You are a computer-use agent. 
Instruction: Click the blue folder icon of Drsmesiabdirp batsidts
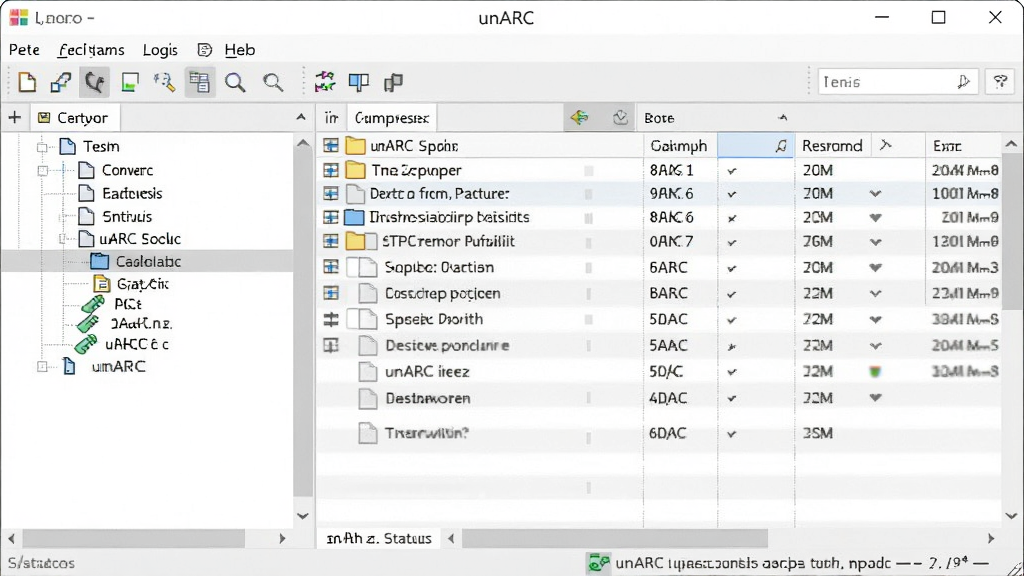[354, 217]
